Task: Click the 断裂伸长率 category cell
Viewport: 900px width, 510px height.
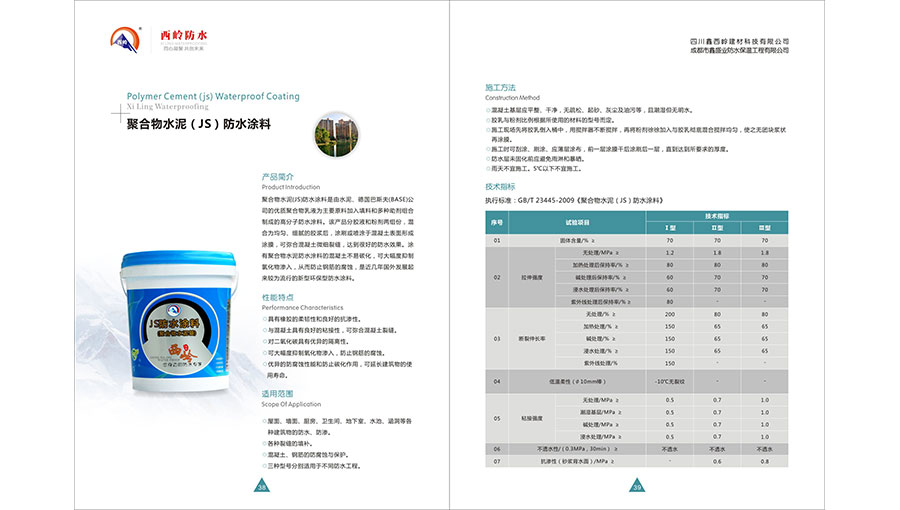Action: [x=532, y=338]
